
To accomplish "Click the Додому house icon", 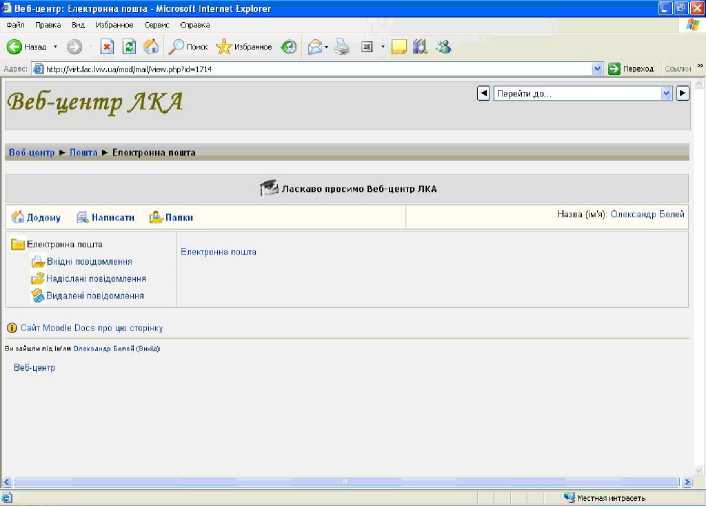I will [x=18, y=217].
